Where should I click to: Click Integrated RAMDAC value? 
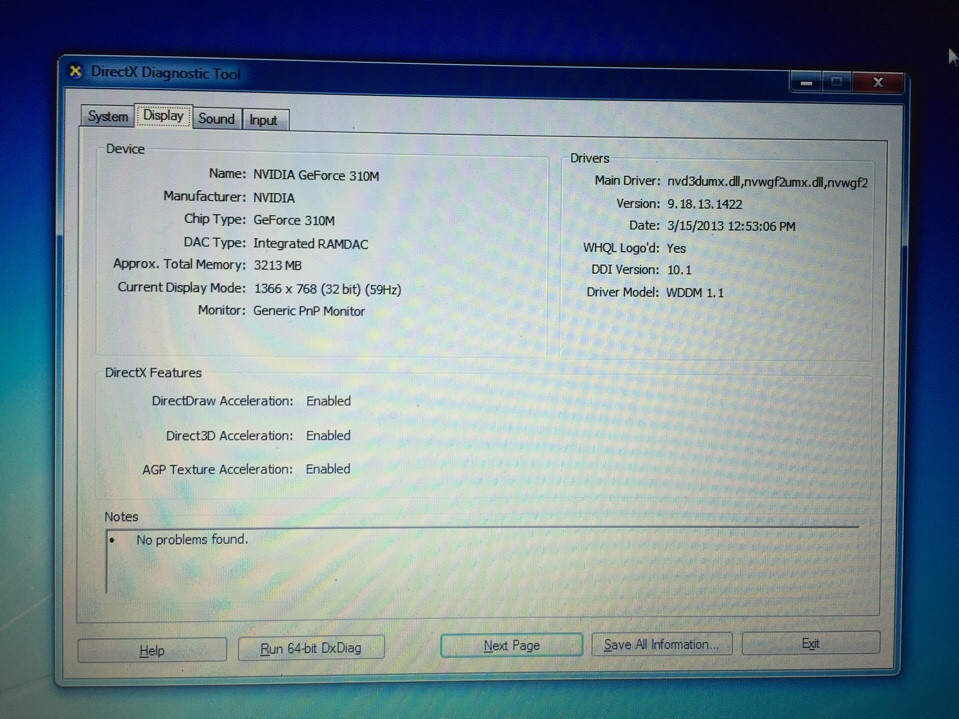pyautogui.click(x=311, y=243)
